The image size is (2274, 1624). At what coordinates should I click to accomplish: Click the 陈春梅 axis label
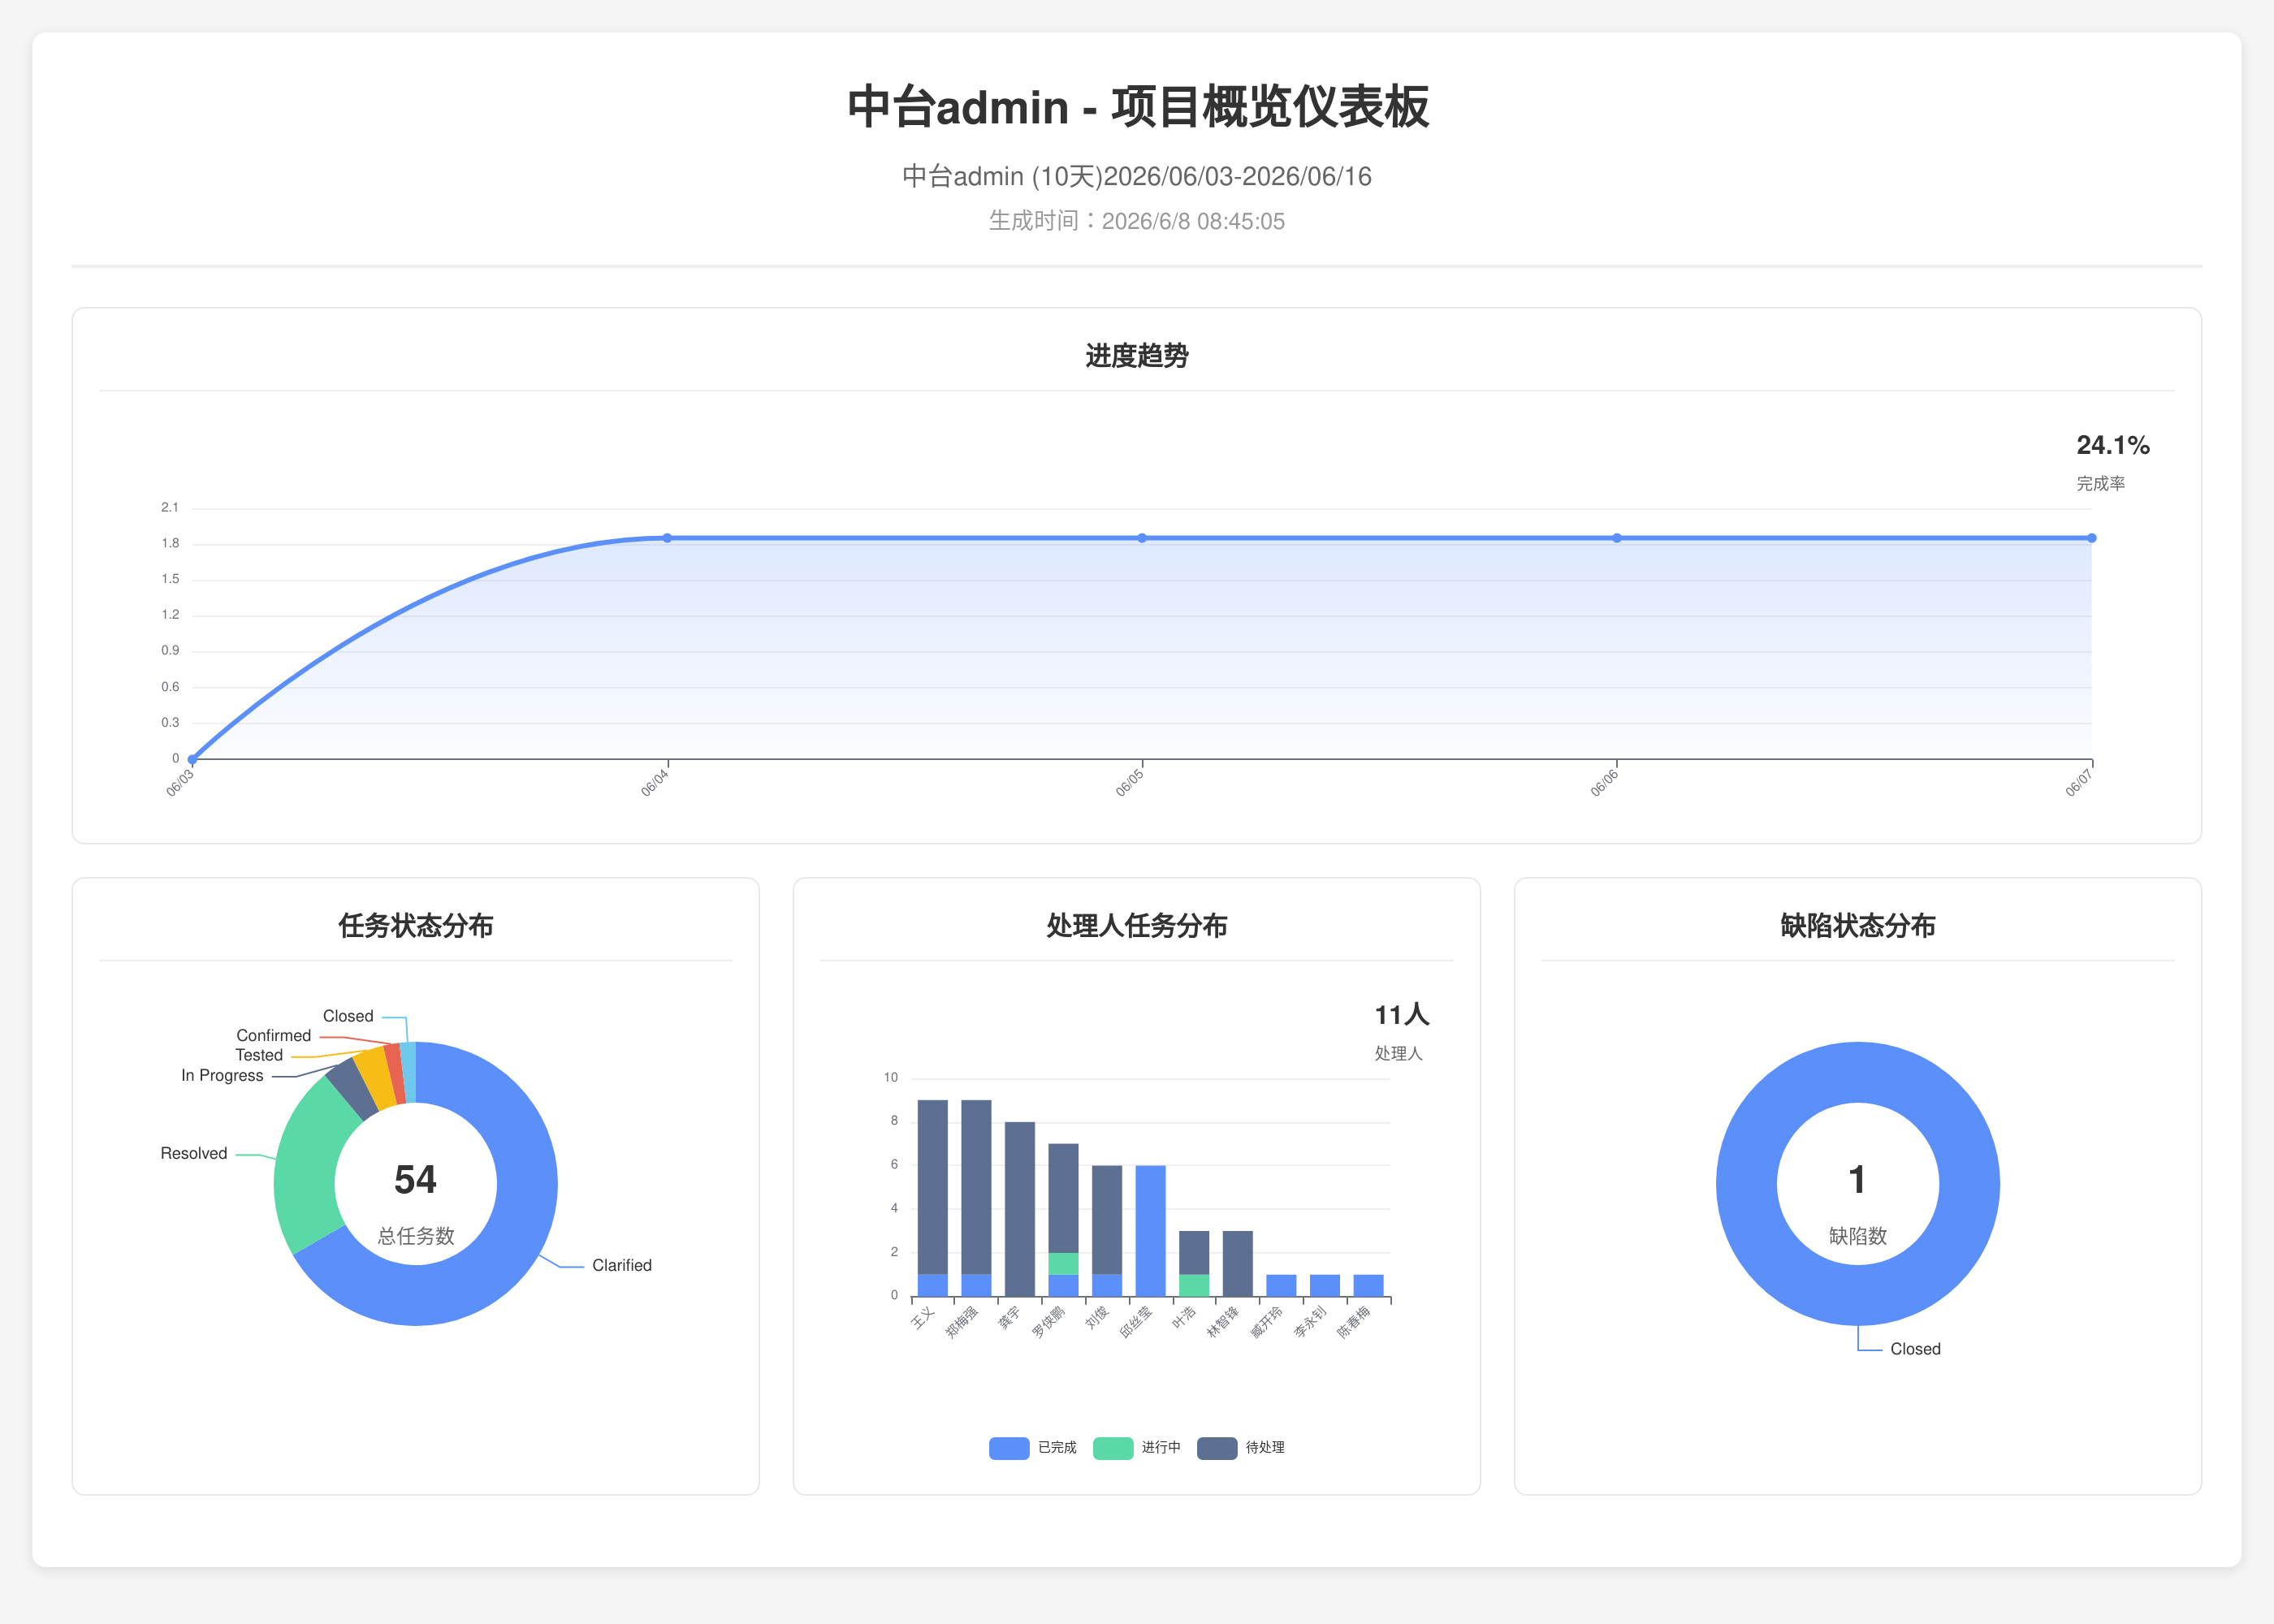(x=1353, y=1322)
